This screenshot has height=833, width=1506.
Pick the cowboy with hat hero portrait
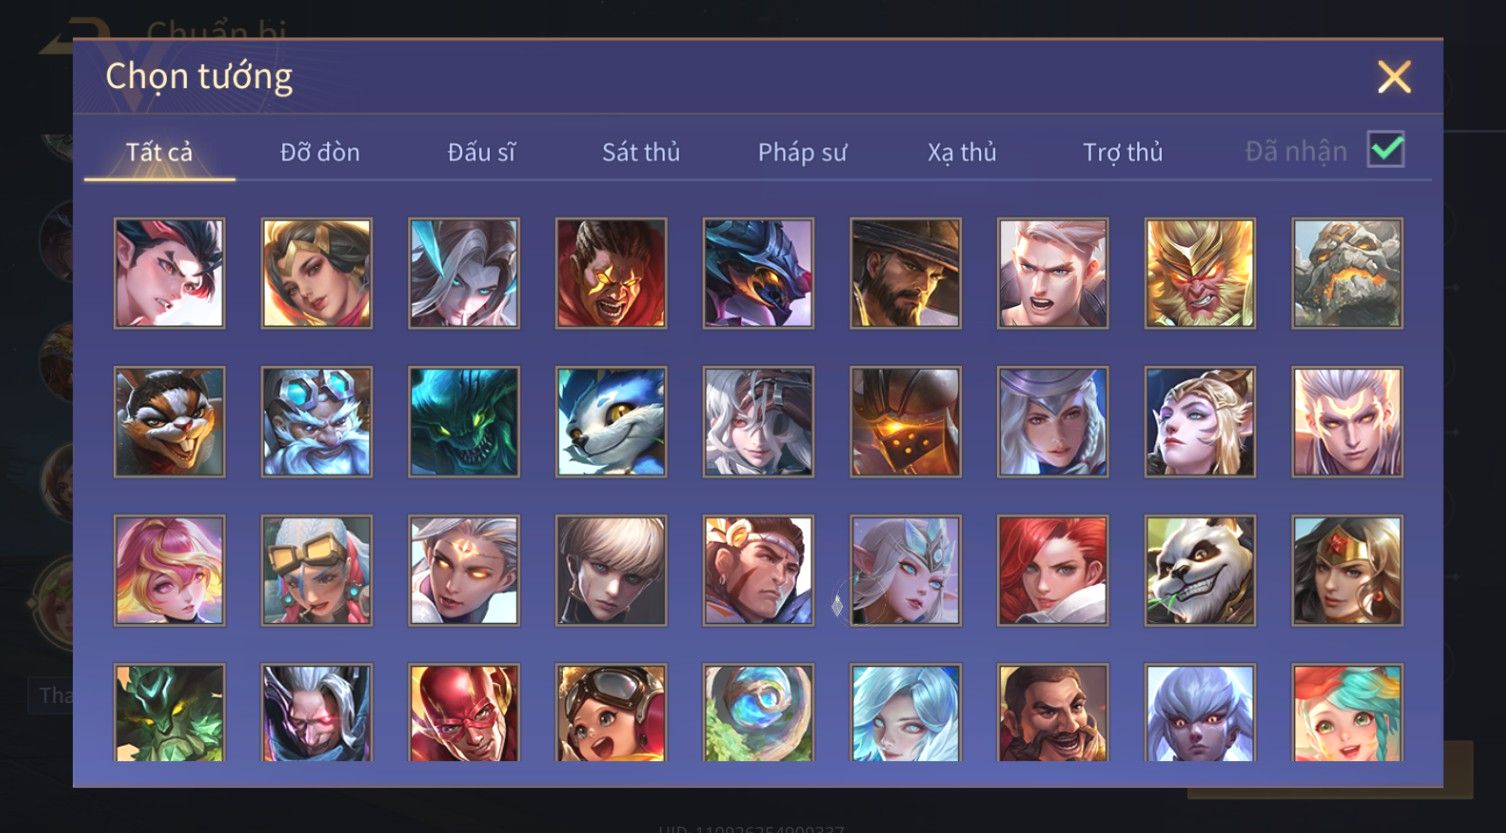[906, 273]
